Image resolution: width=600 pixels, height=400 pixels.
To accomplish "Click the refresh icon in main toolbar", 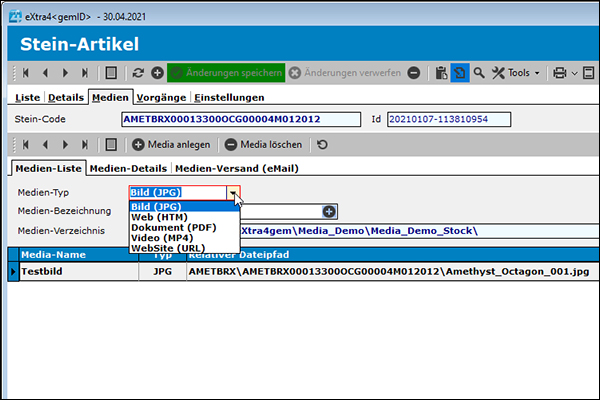I will pos(138,73).
